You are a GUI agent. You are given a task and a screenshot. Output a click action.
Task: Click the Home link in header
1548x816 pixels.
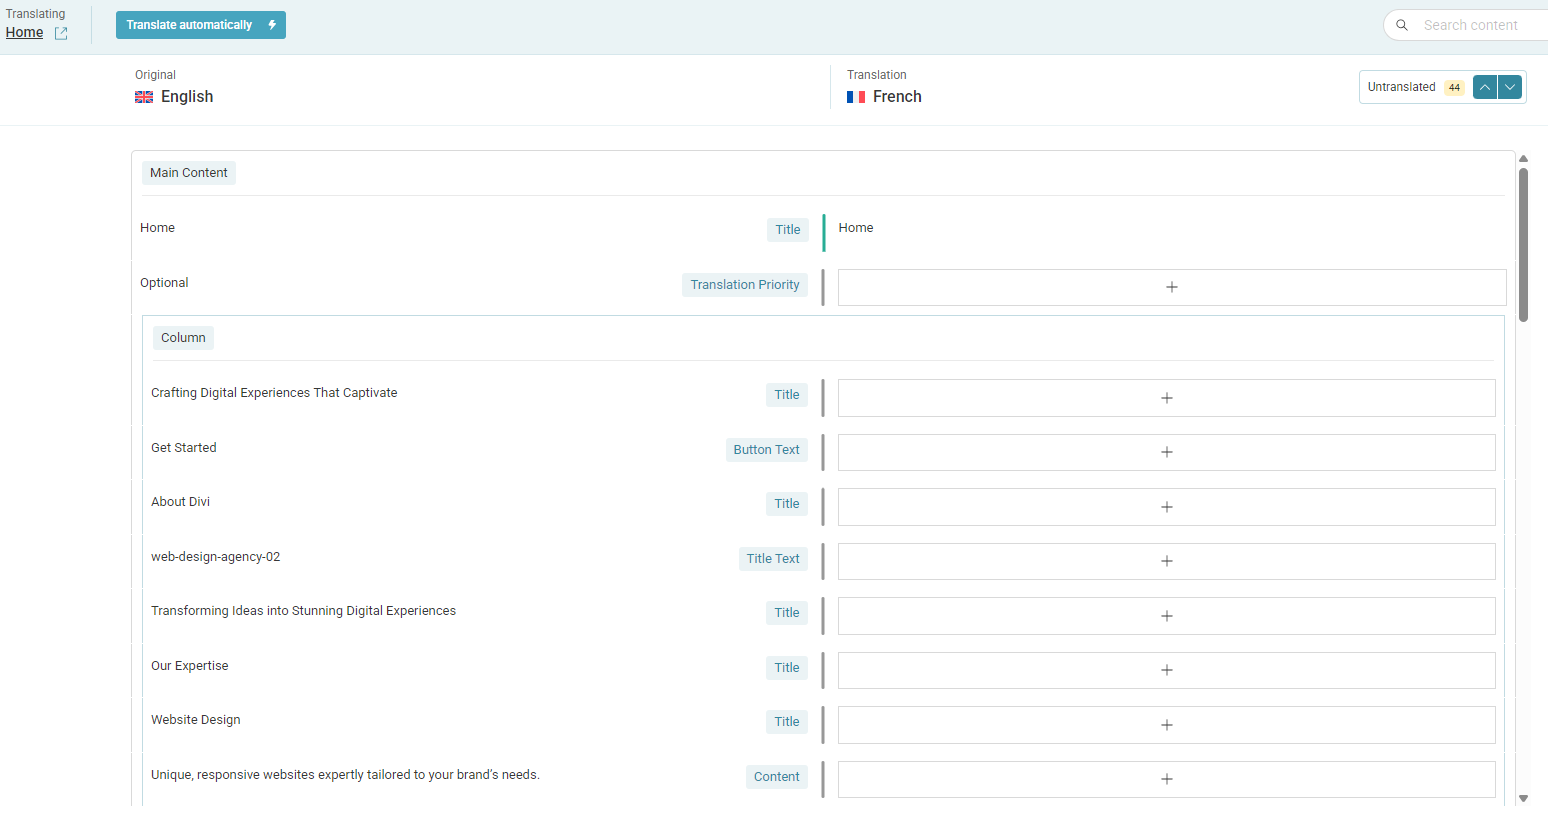[x=24, y=33]
